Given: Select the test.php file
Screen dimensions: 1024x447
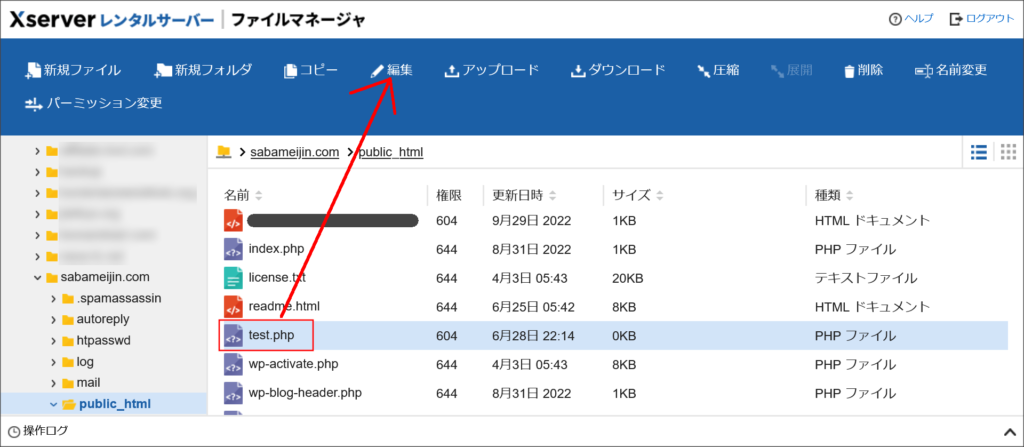Looking at the screenshot, I should coord(271,335).
